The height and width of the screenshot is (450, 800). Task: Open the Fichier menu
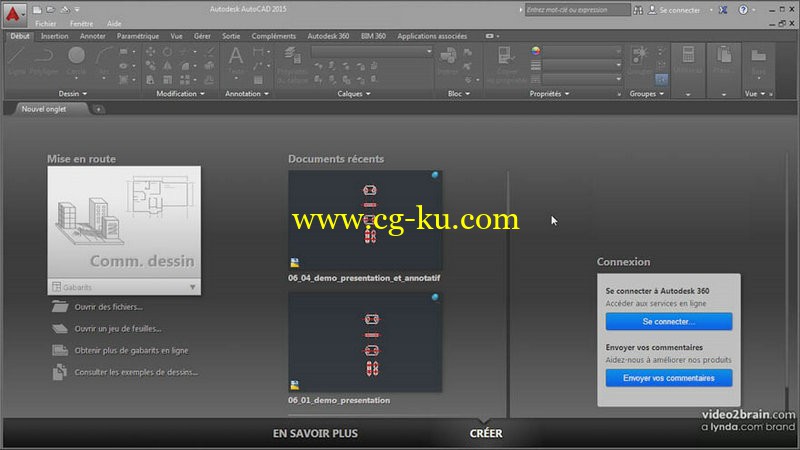point(45,23)
